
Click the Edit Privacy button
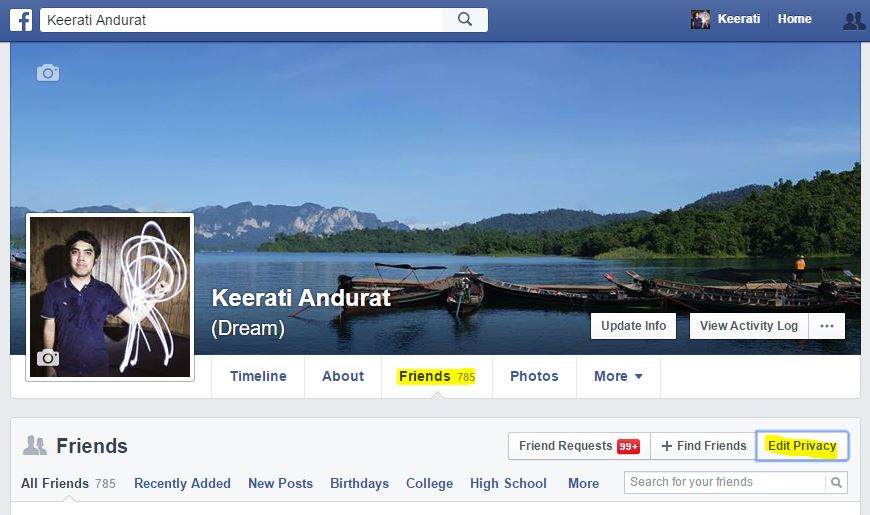pos(802,446)
